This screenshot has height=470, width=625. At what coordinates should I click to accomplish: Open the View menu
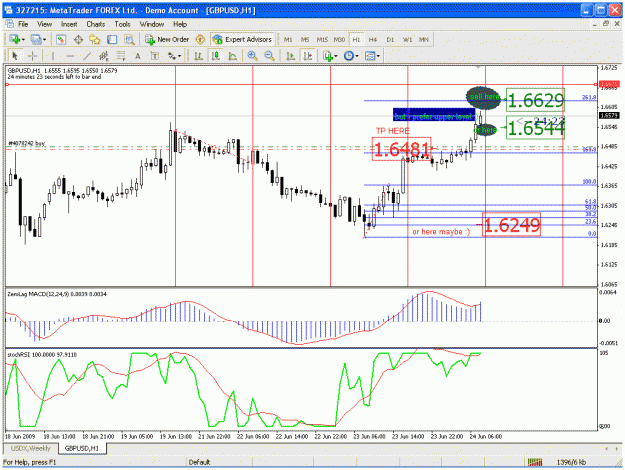(45, 24)
